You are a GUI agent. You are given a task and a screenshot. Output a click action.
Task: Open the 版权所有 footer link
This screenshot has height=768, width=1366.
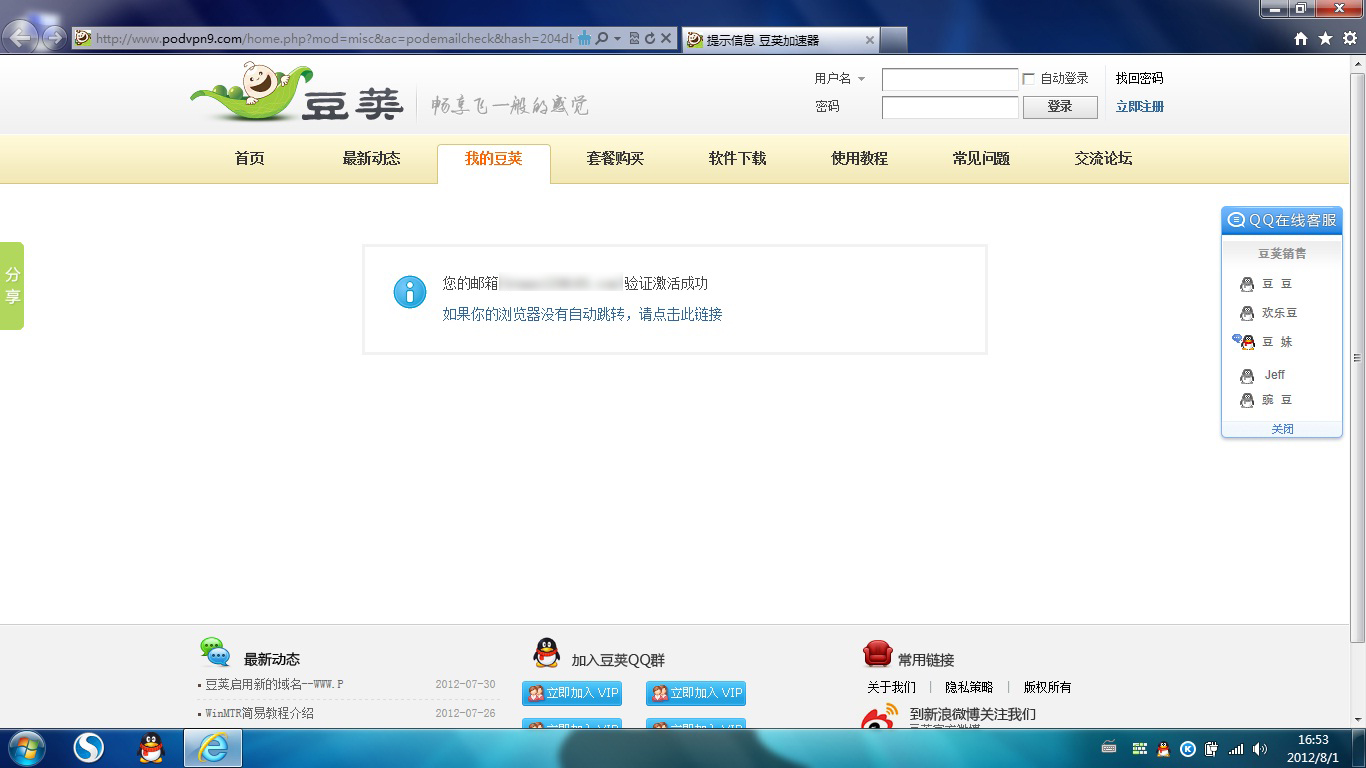click(x=1048, y=688)
